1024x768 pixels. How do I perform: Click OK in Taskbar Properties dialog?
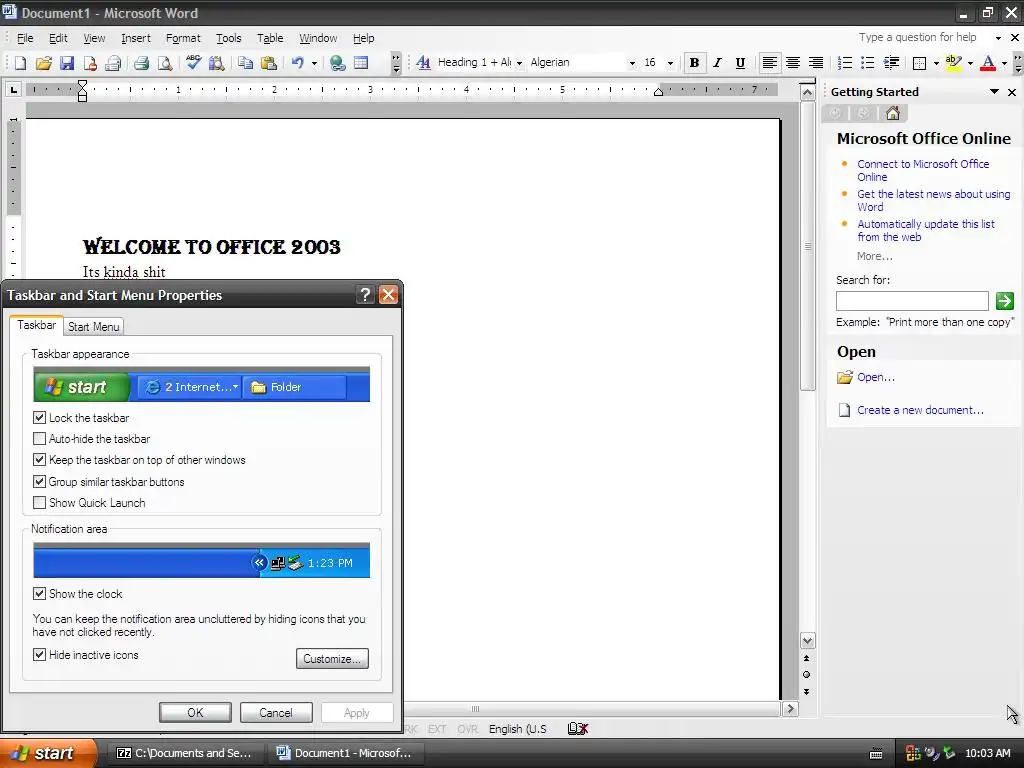(195, 712)
